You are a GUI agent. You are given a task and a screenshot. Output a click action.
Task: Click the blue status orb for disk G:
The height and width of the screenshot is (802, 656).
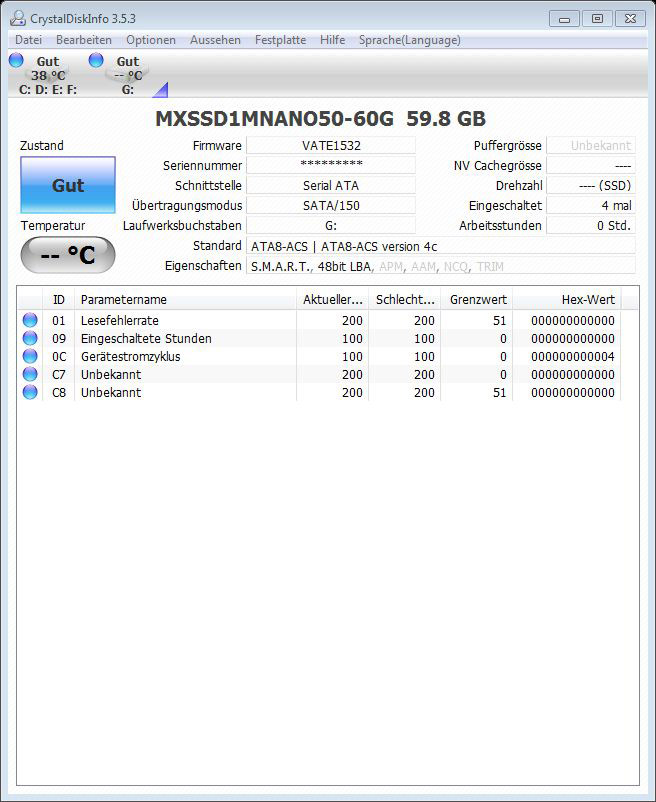tap(96, 60)
